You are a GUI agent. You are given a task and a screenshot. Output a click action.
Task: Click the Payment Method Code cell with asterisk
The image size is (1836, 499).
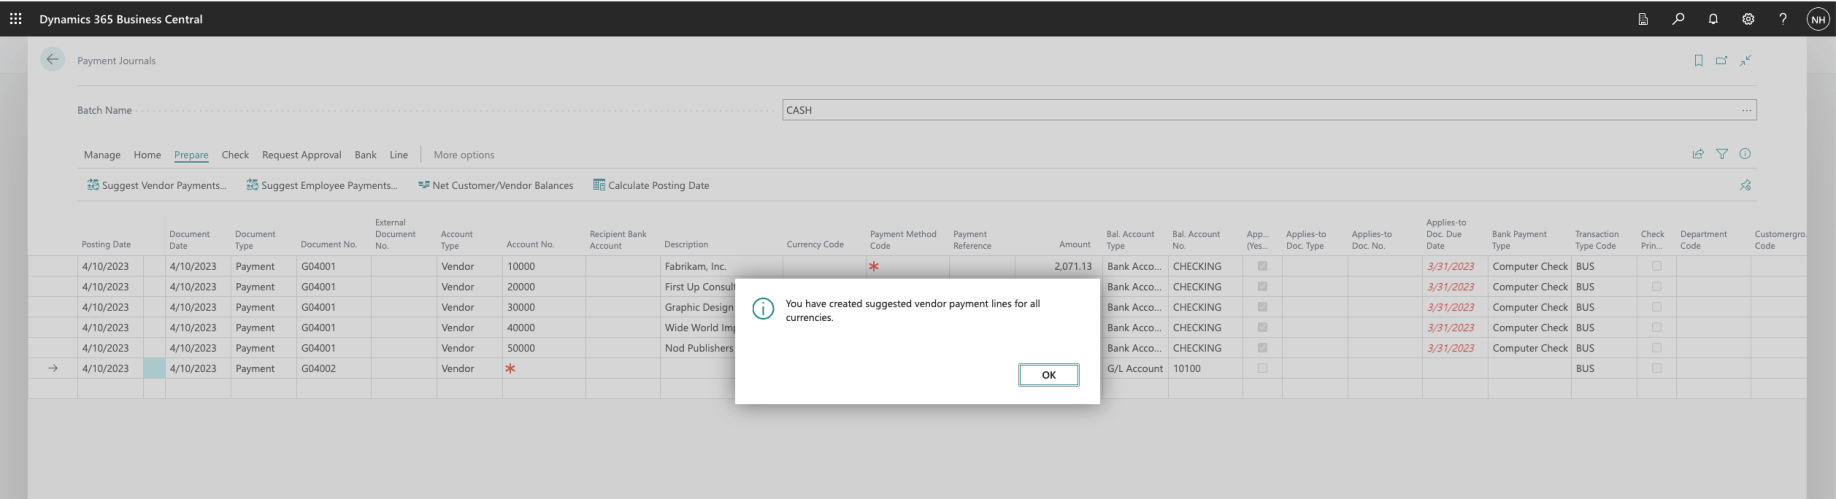pos(907,266)
